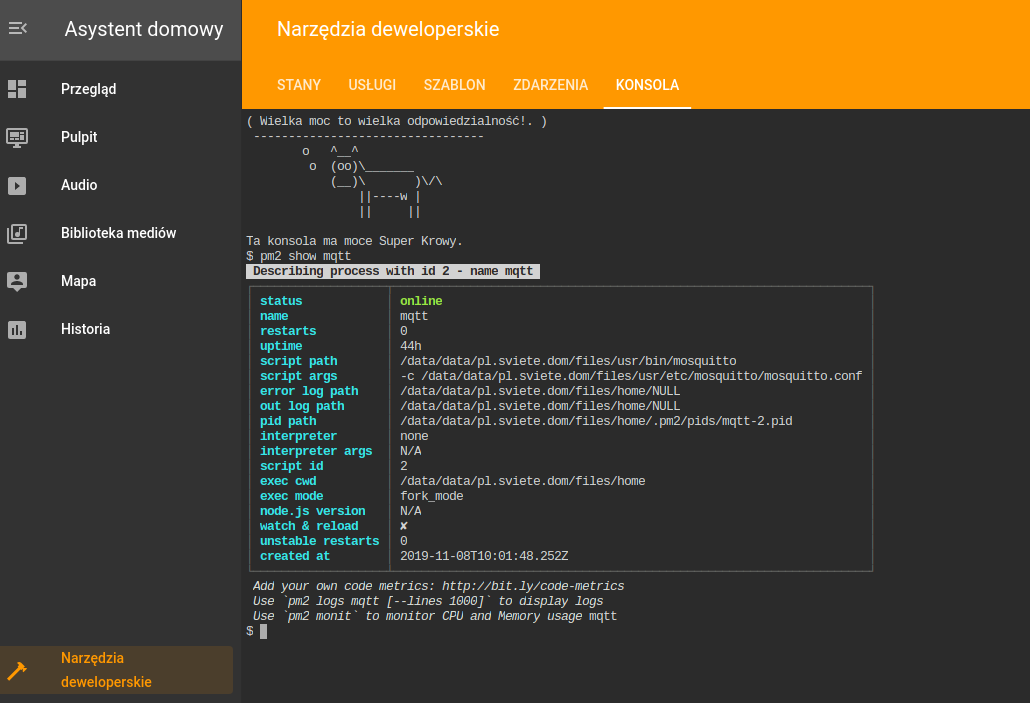
Task: Click the green 'online' status value
Action: click(421, 301)
